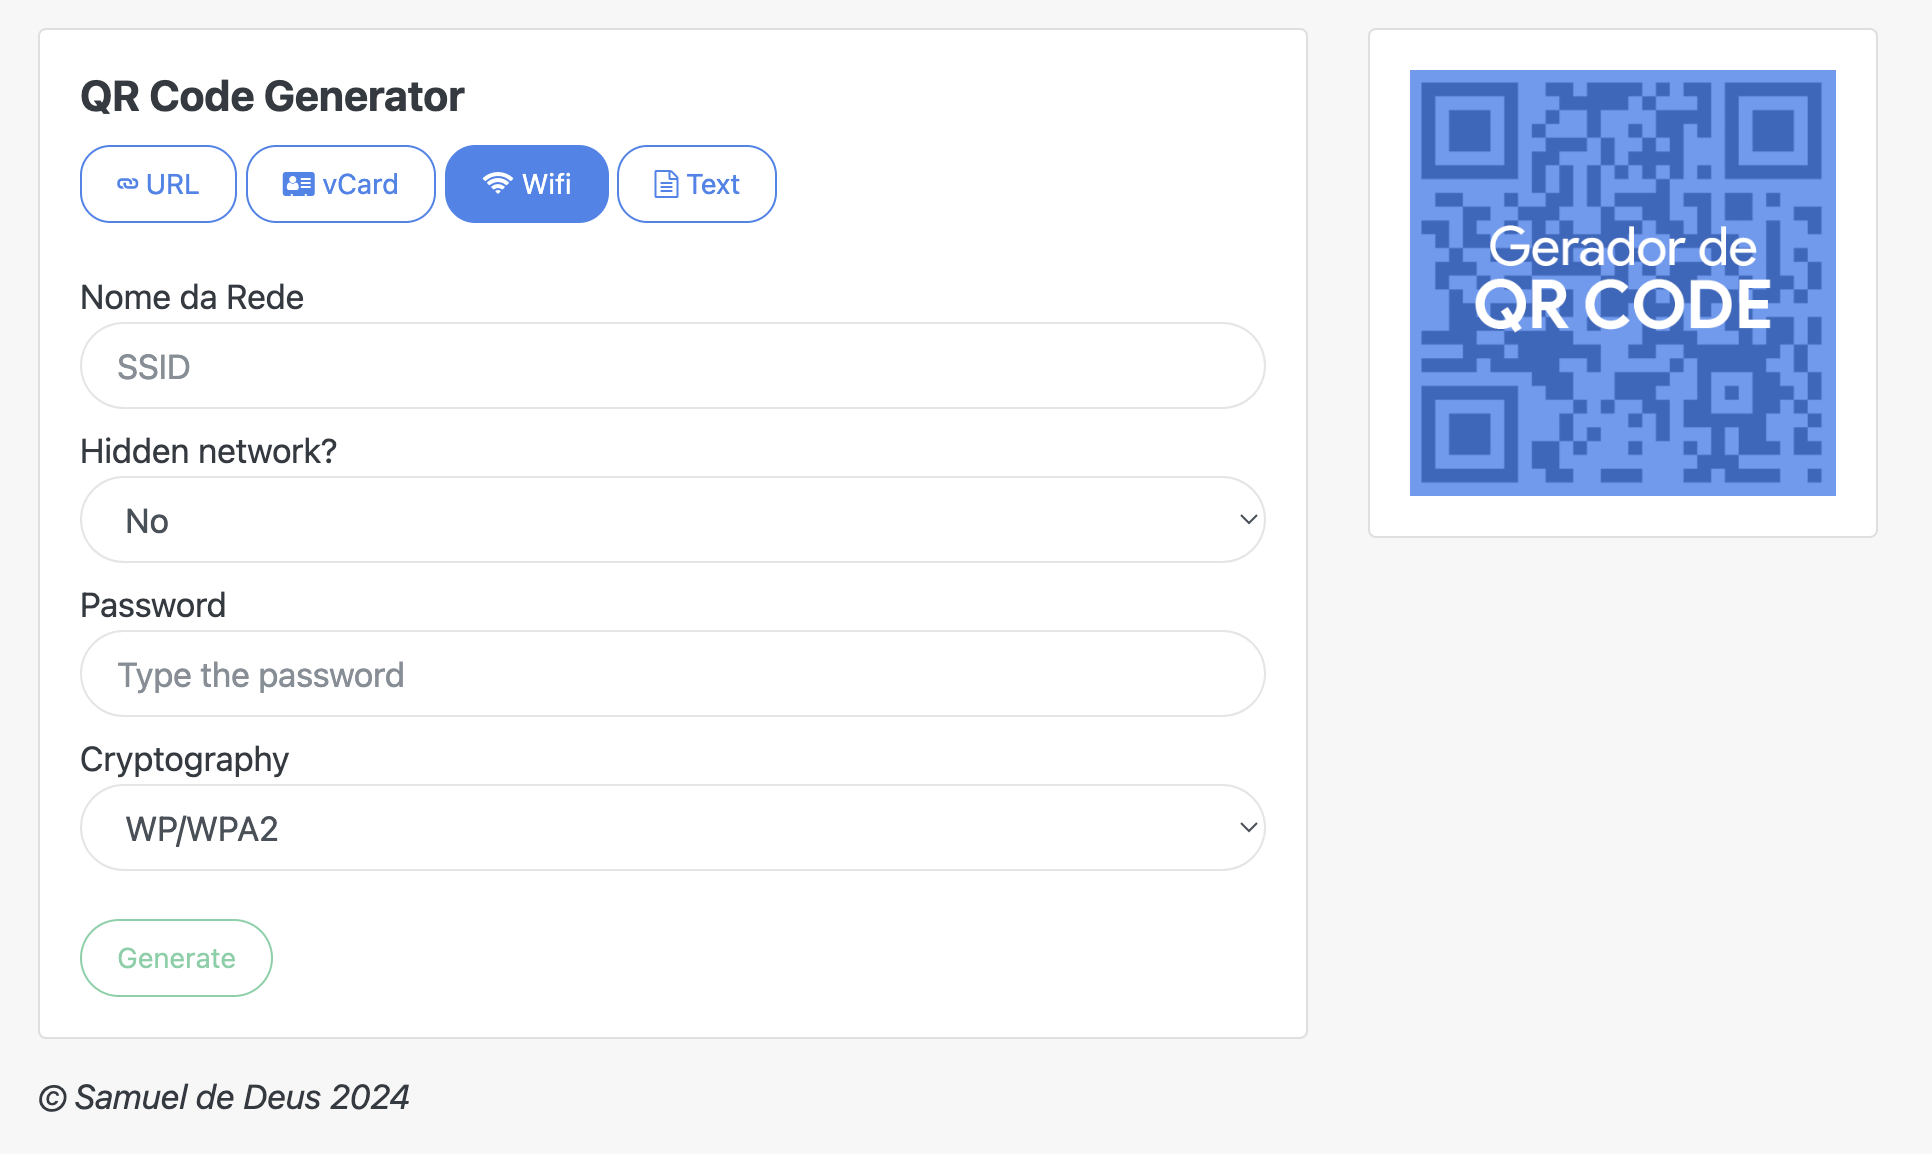Select the Wifi tab
Image resolution: width=1932 pixels, height=1154 pixels.
tap(527, 183)
